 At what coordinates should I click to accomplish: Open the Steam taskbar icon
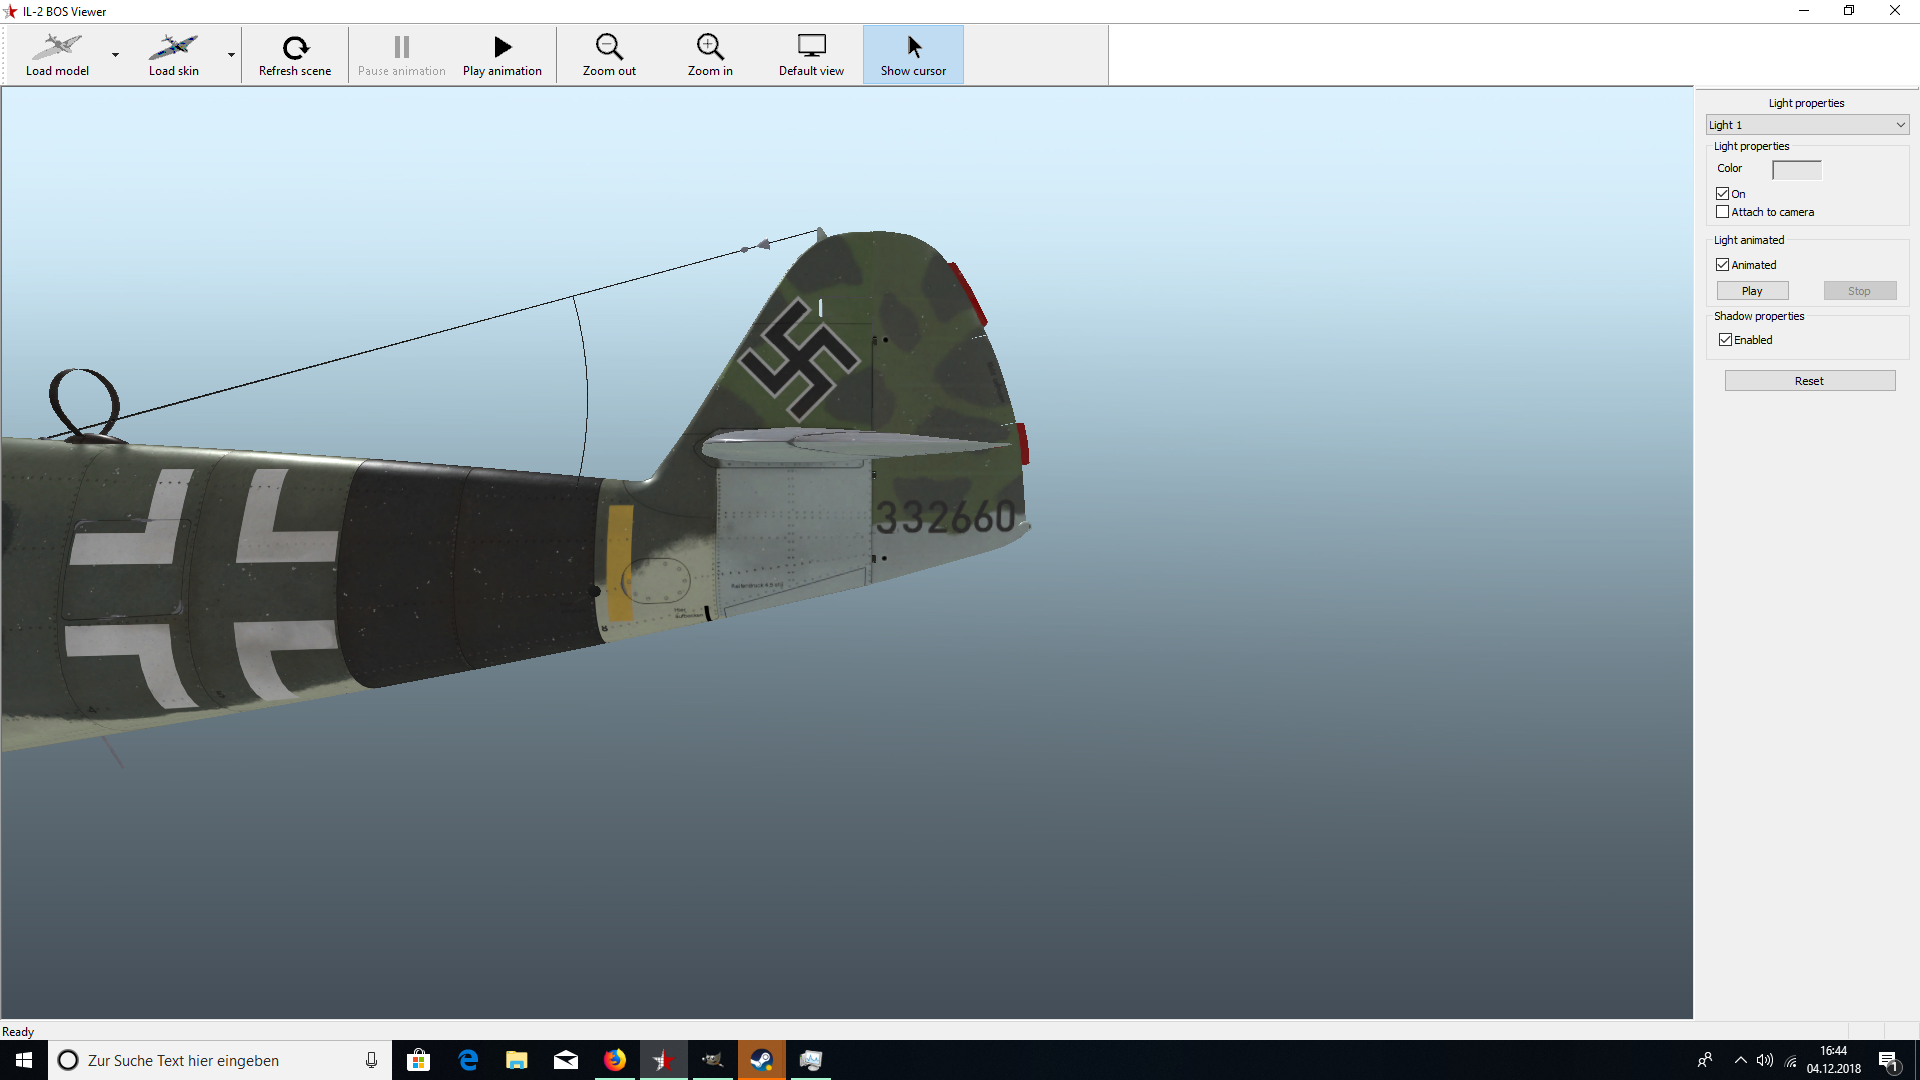point(761,1060)
